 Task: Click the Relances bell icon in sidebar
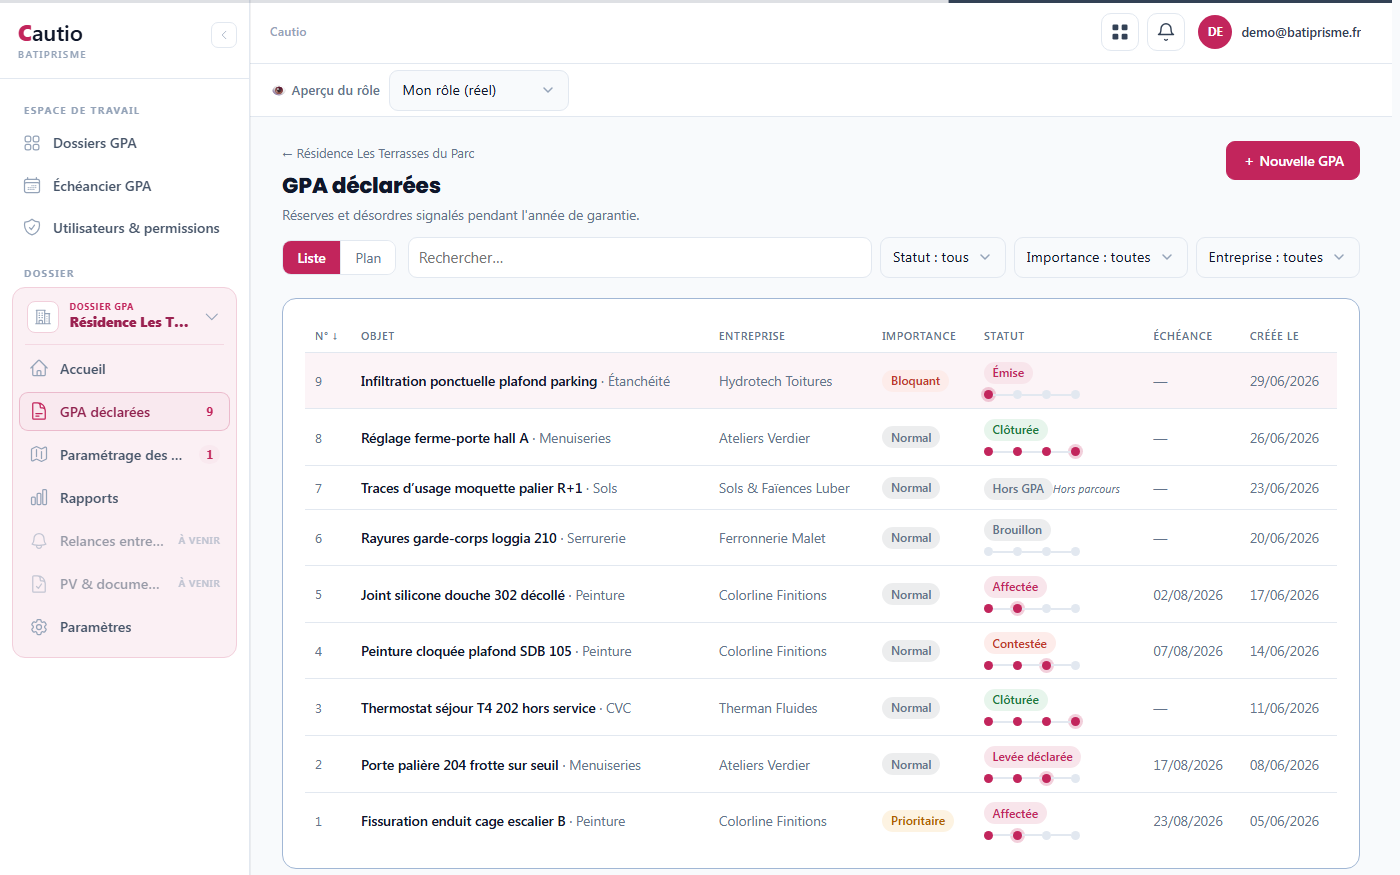coord(39,541)
